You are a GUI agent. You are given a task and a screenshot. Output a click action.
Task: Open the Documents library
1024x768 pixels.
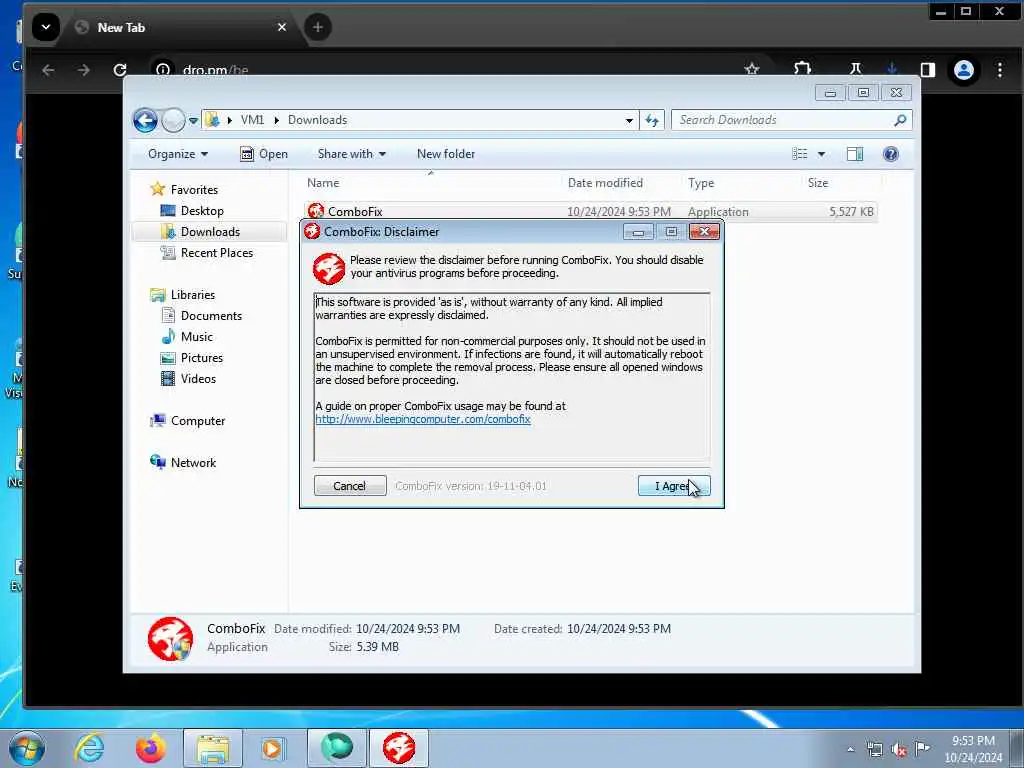(211, 316)
